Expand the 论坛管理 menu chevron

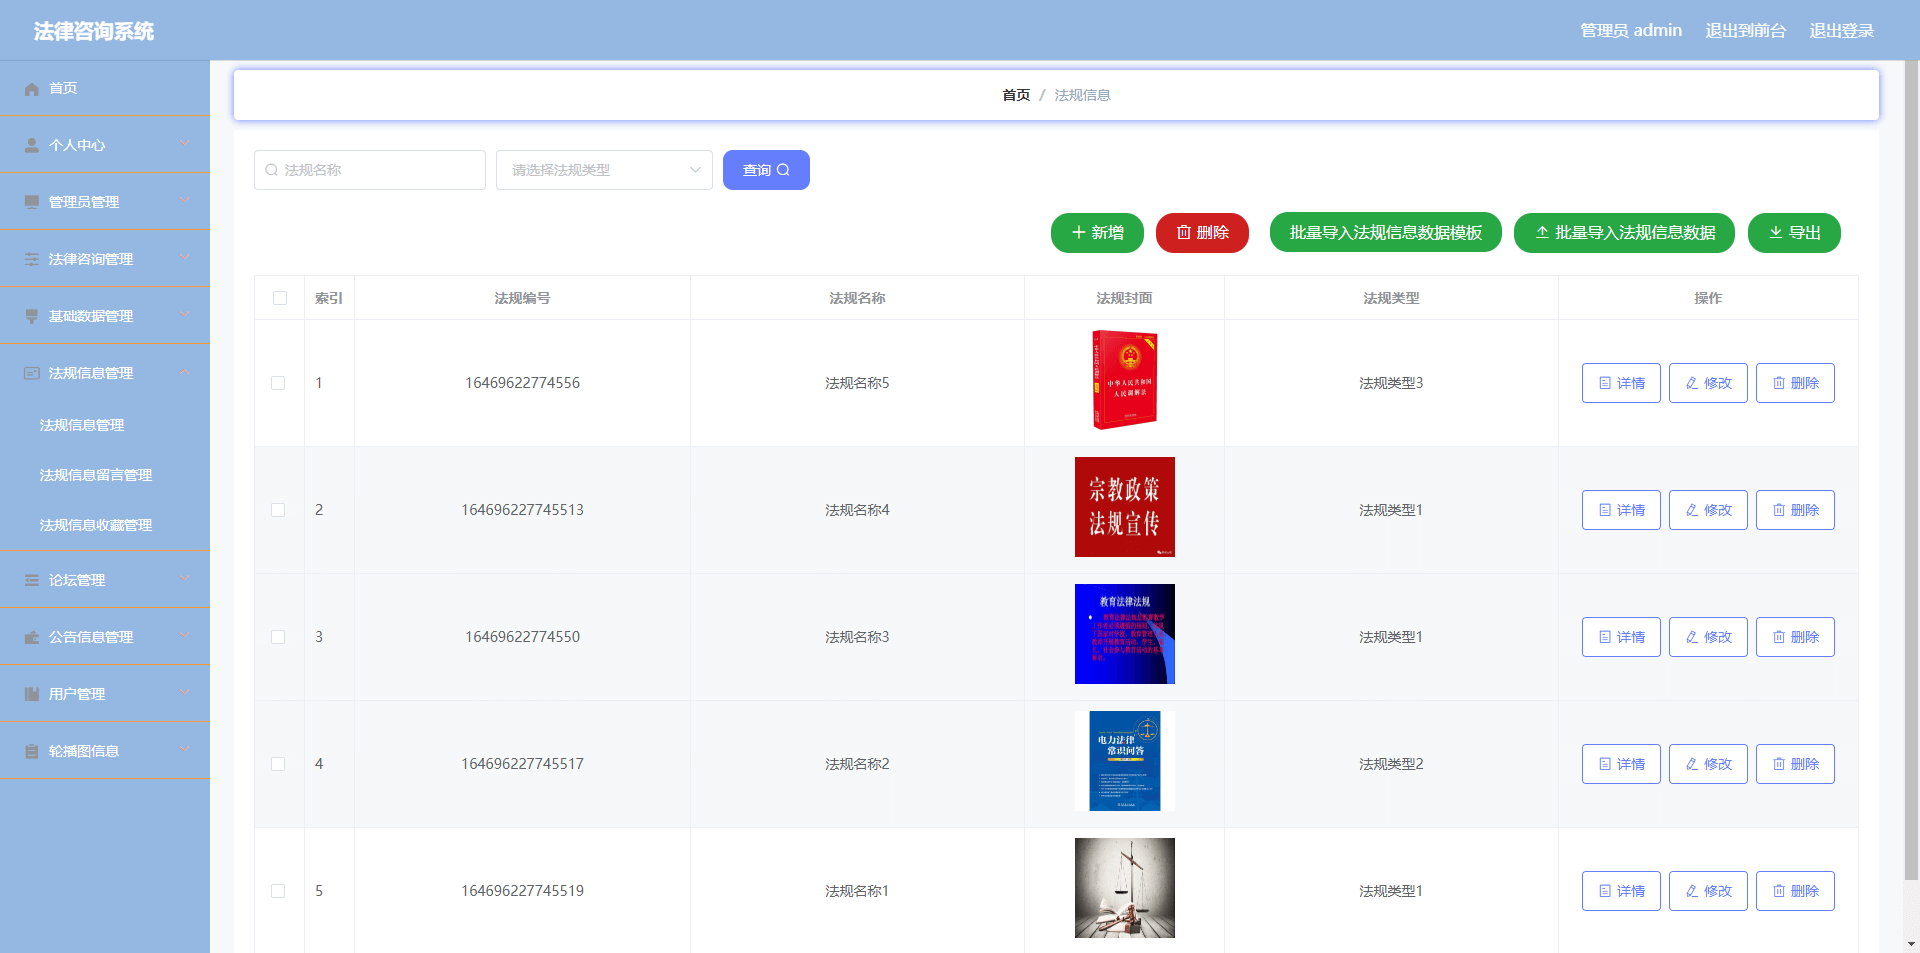[x=184, y=579]
